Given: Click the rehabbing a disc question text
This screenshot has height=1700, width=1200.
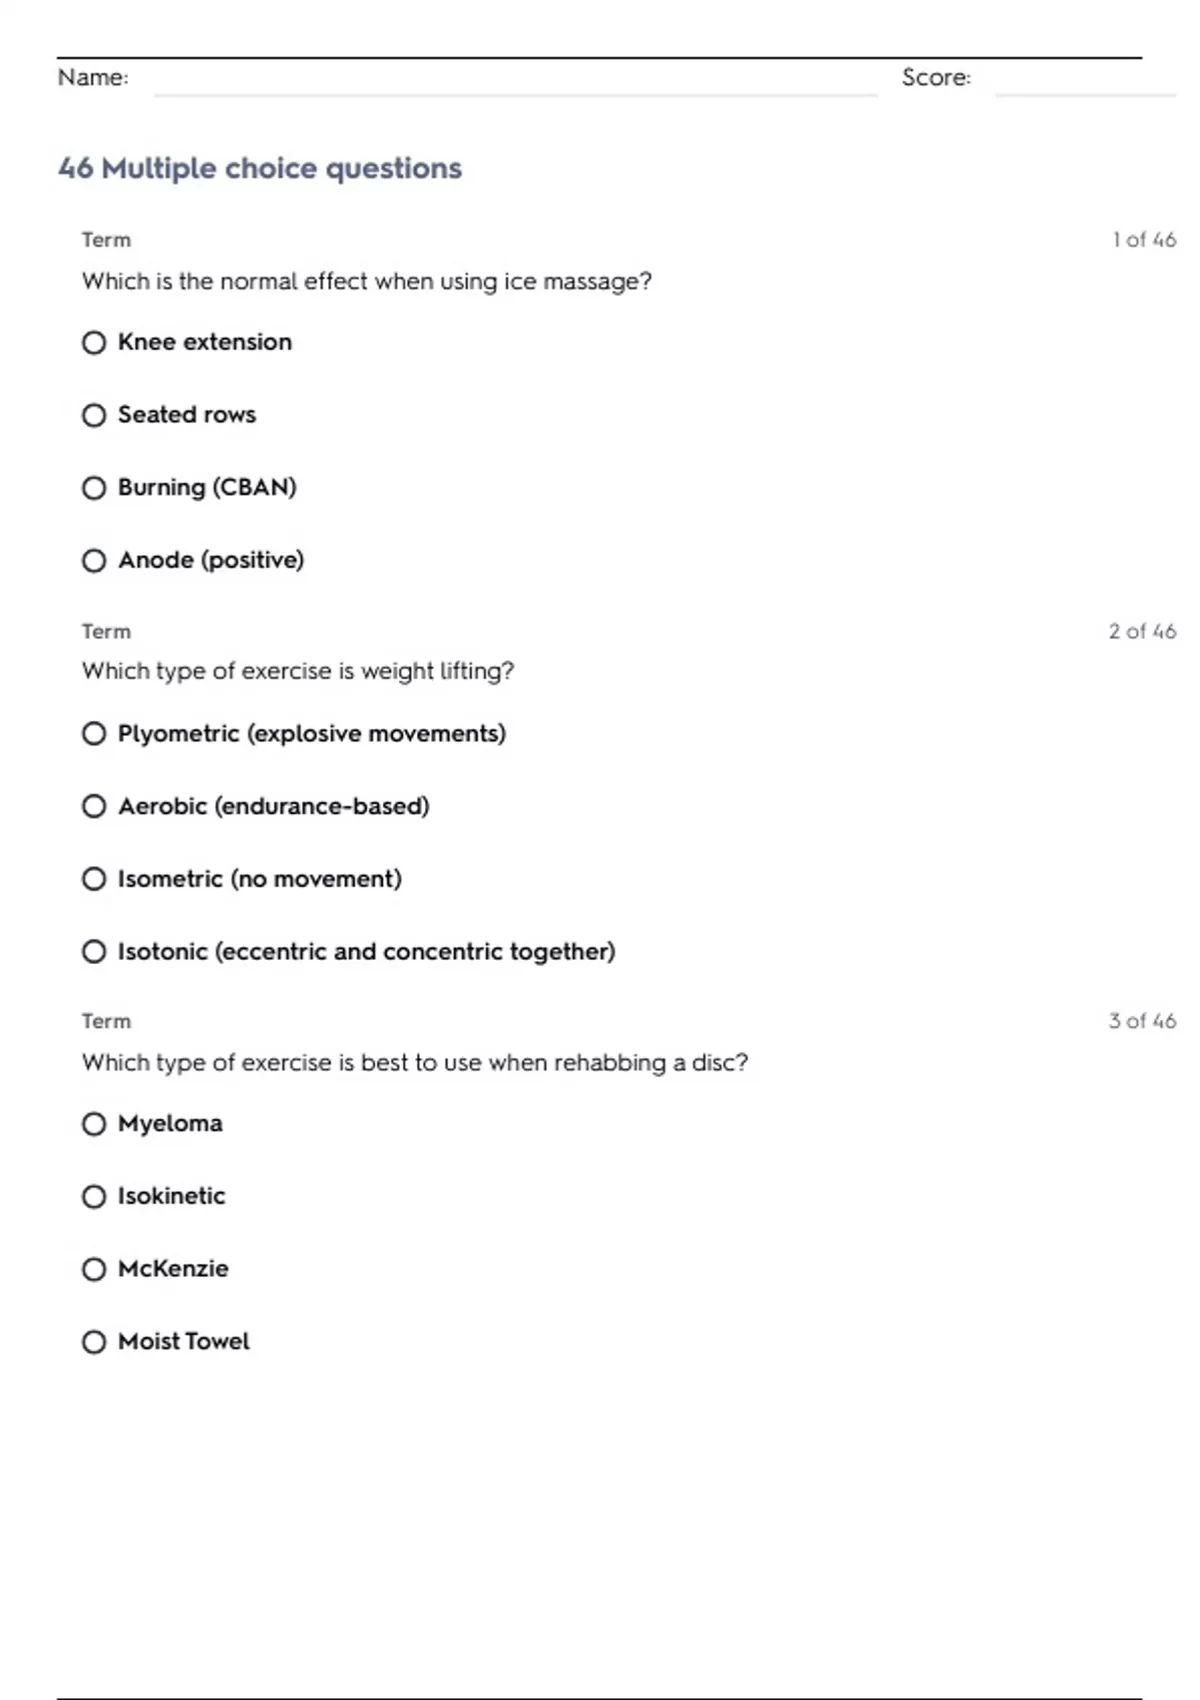Looking at the screenshot, I should (414, 1062).
